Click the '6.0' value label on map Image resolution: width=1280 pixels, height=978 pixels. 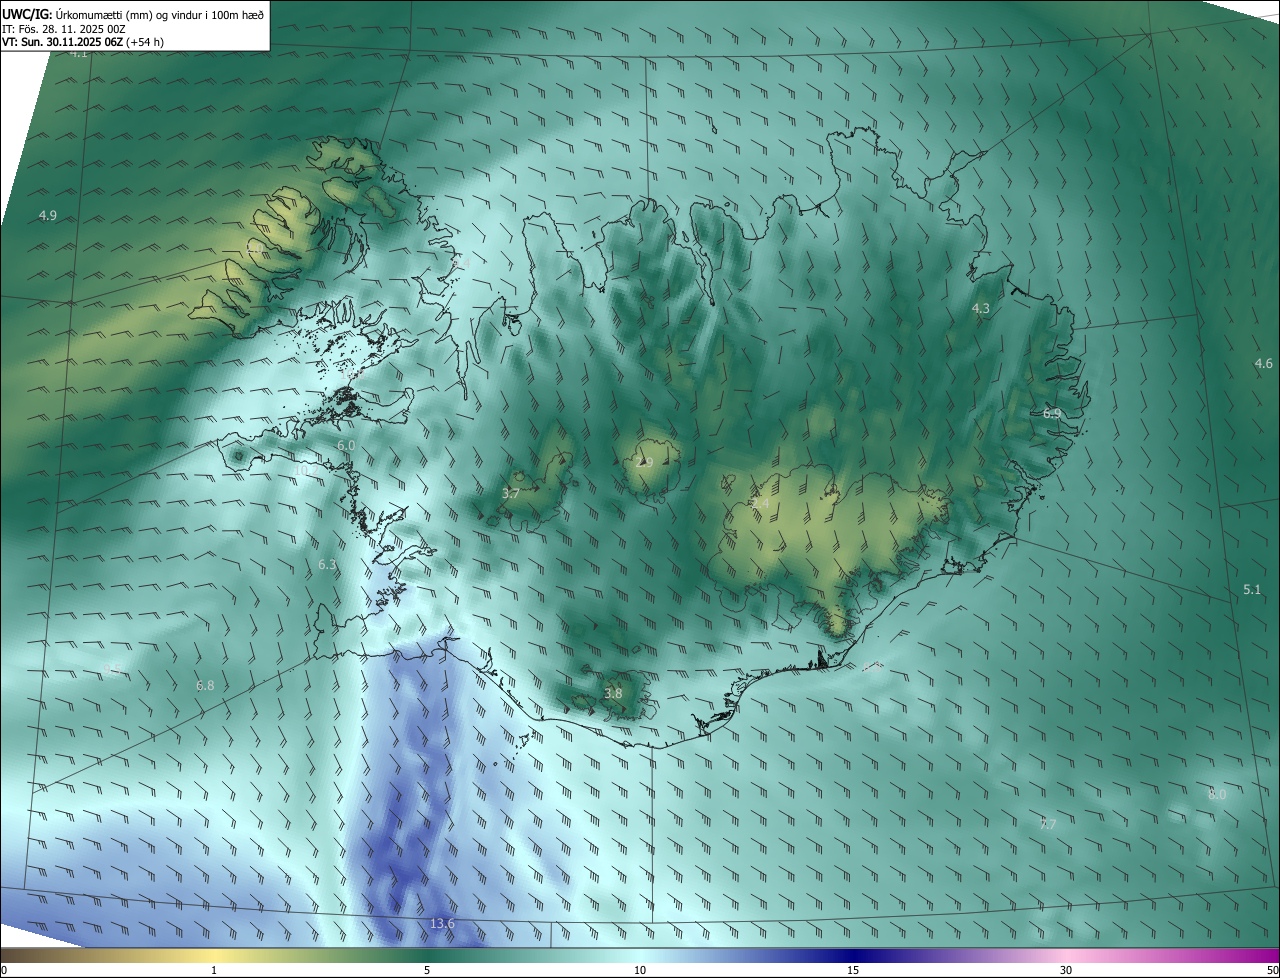click(x=346, y=445)
